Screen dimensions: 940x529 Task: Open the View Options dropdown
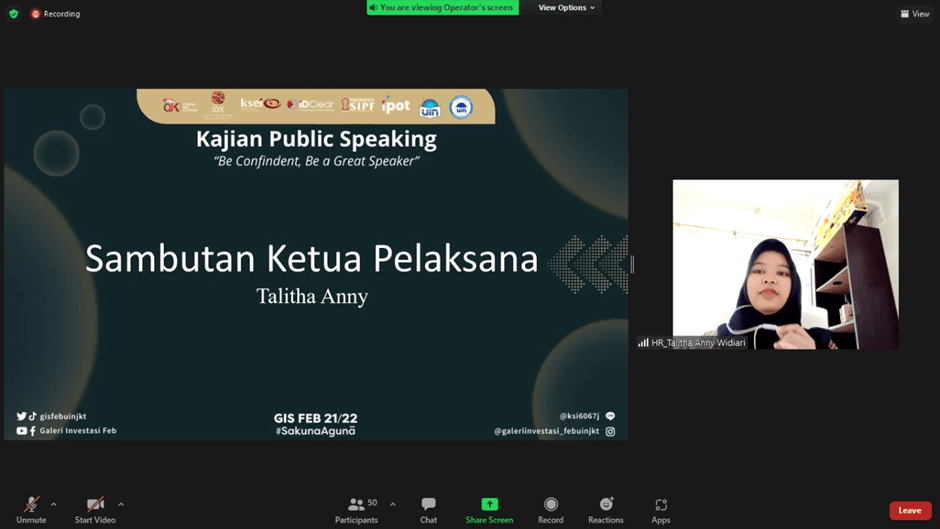coord(566,8)
